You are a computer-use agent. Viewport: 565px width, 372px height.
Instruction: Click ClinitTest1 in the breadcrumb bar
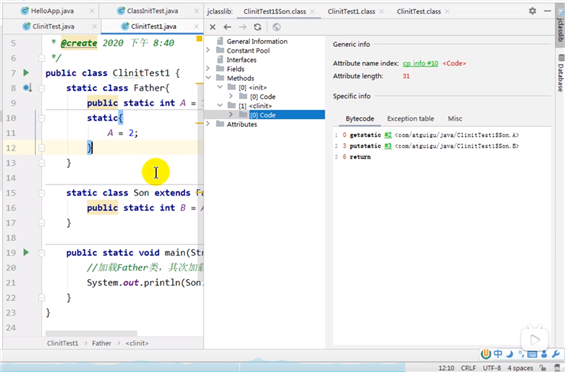(62, 343)
